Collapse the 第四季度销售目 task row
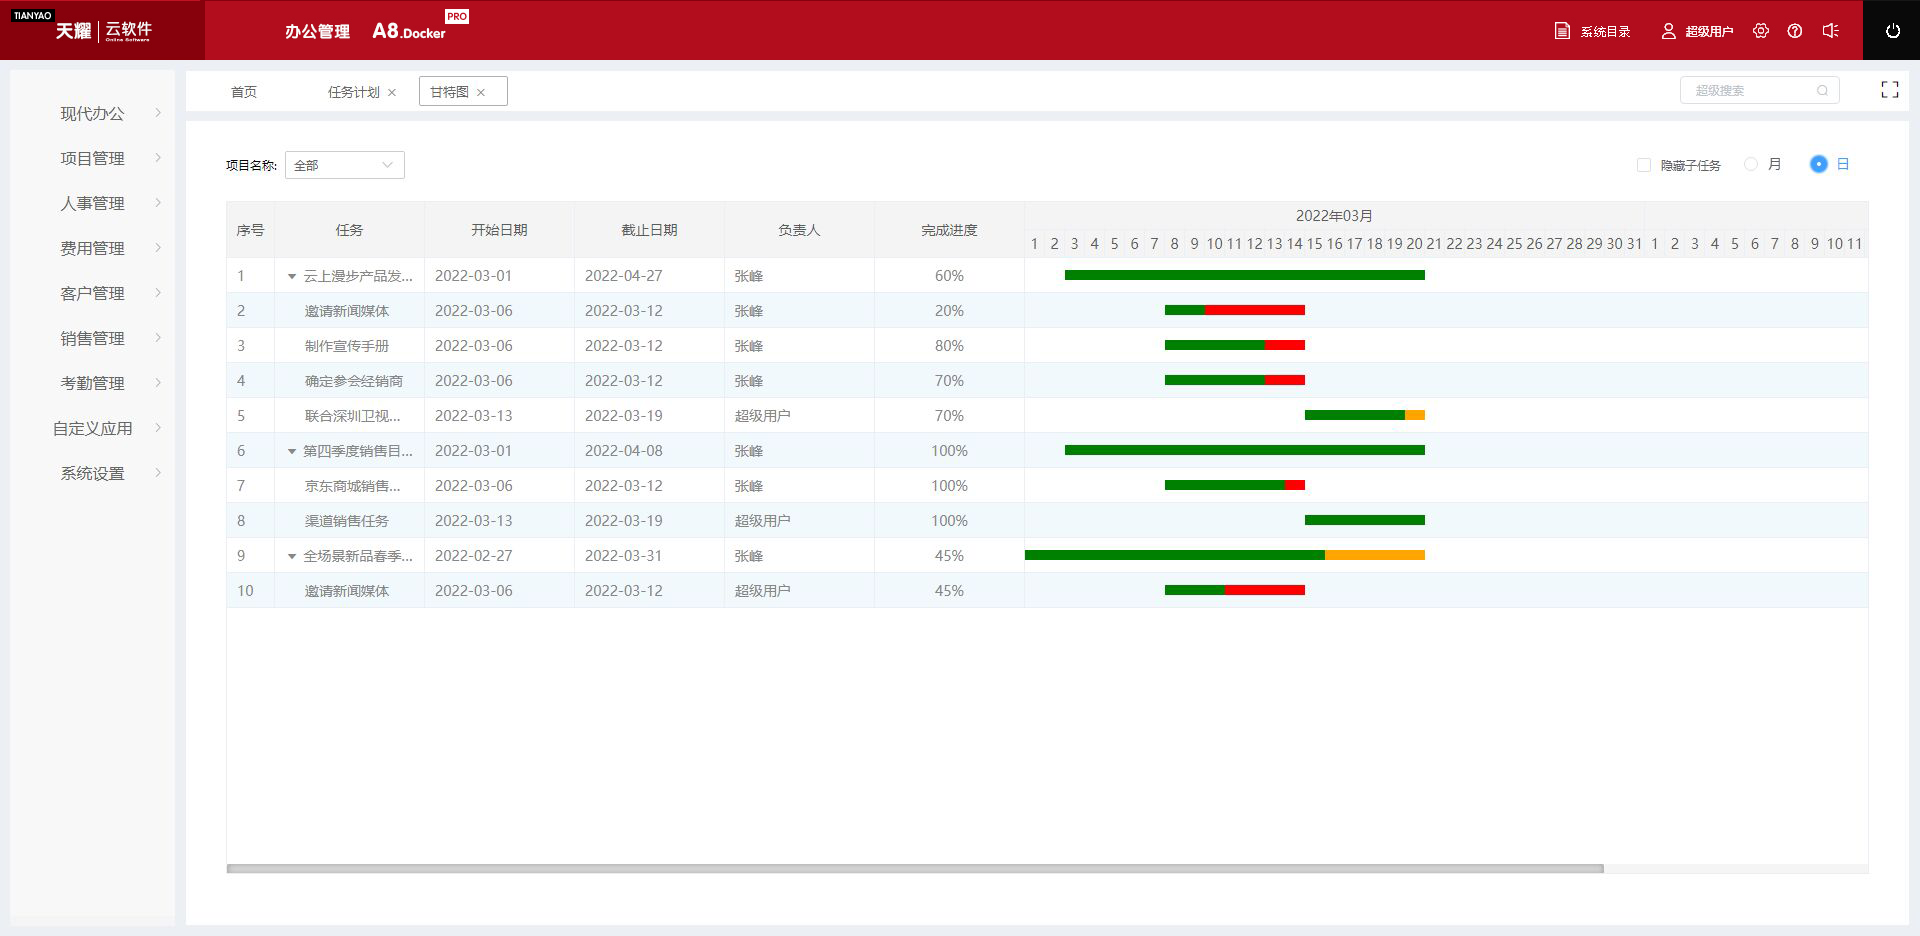This screenshot has width=1920, height=936. click(x=292, y=451)
